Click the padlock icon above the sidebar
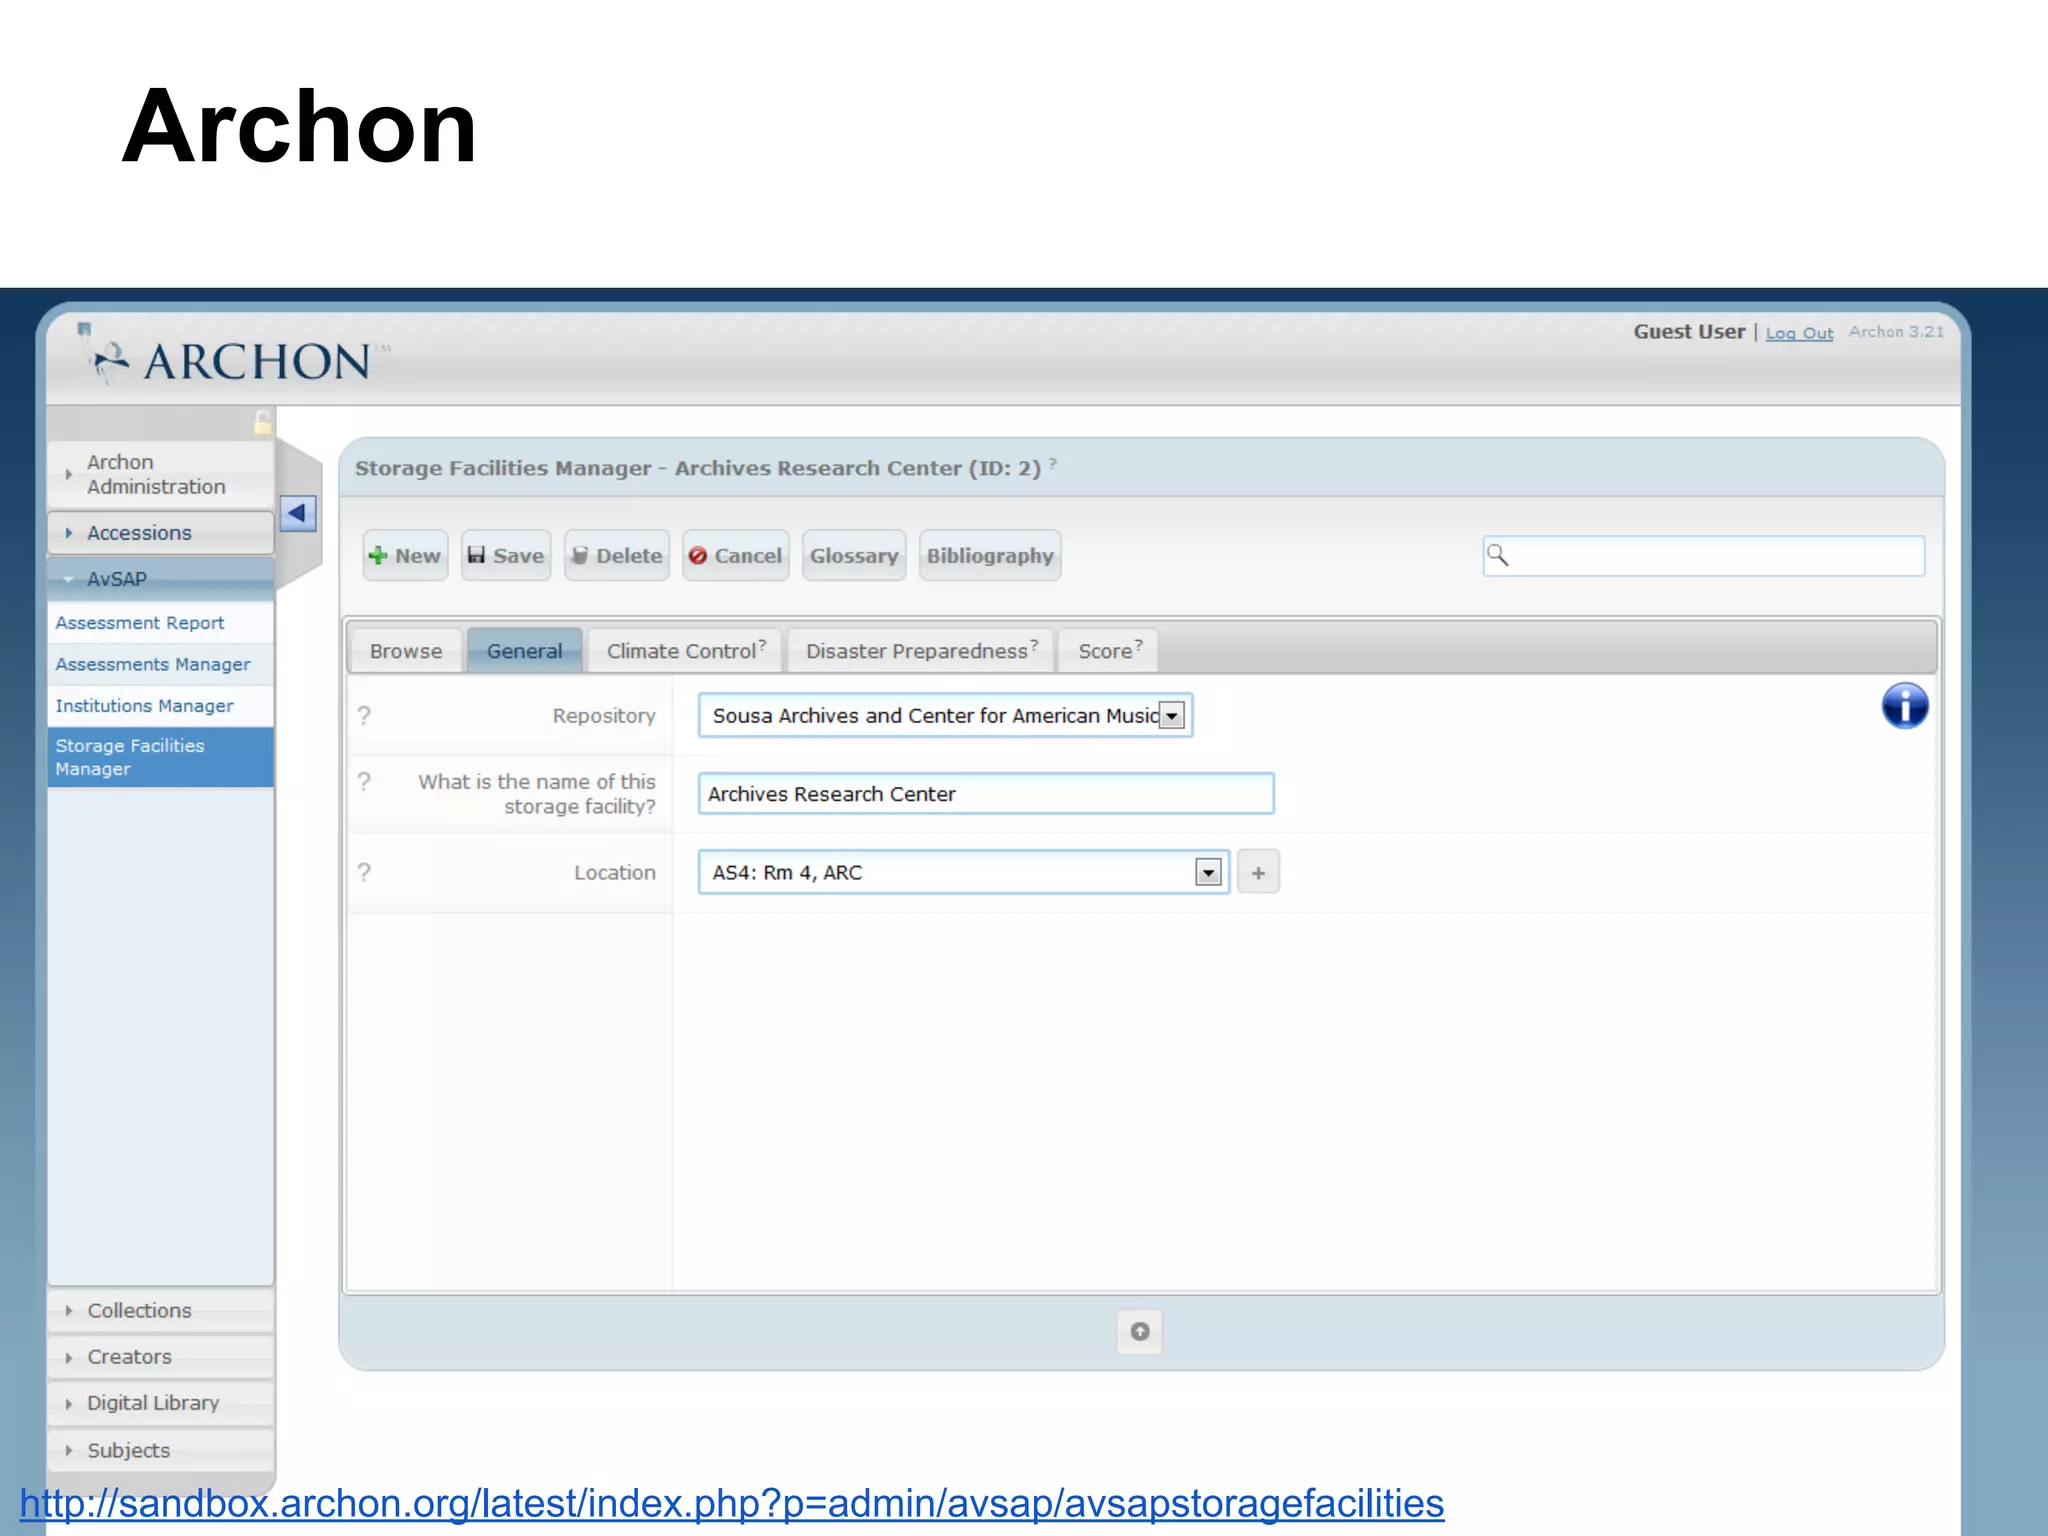Viewport: 2048px width, 1536px height. pos(262,422)
